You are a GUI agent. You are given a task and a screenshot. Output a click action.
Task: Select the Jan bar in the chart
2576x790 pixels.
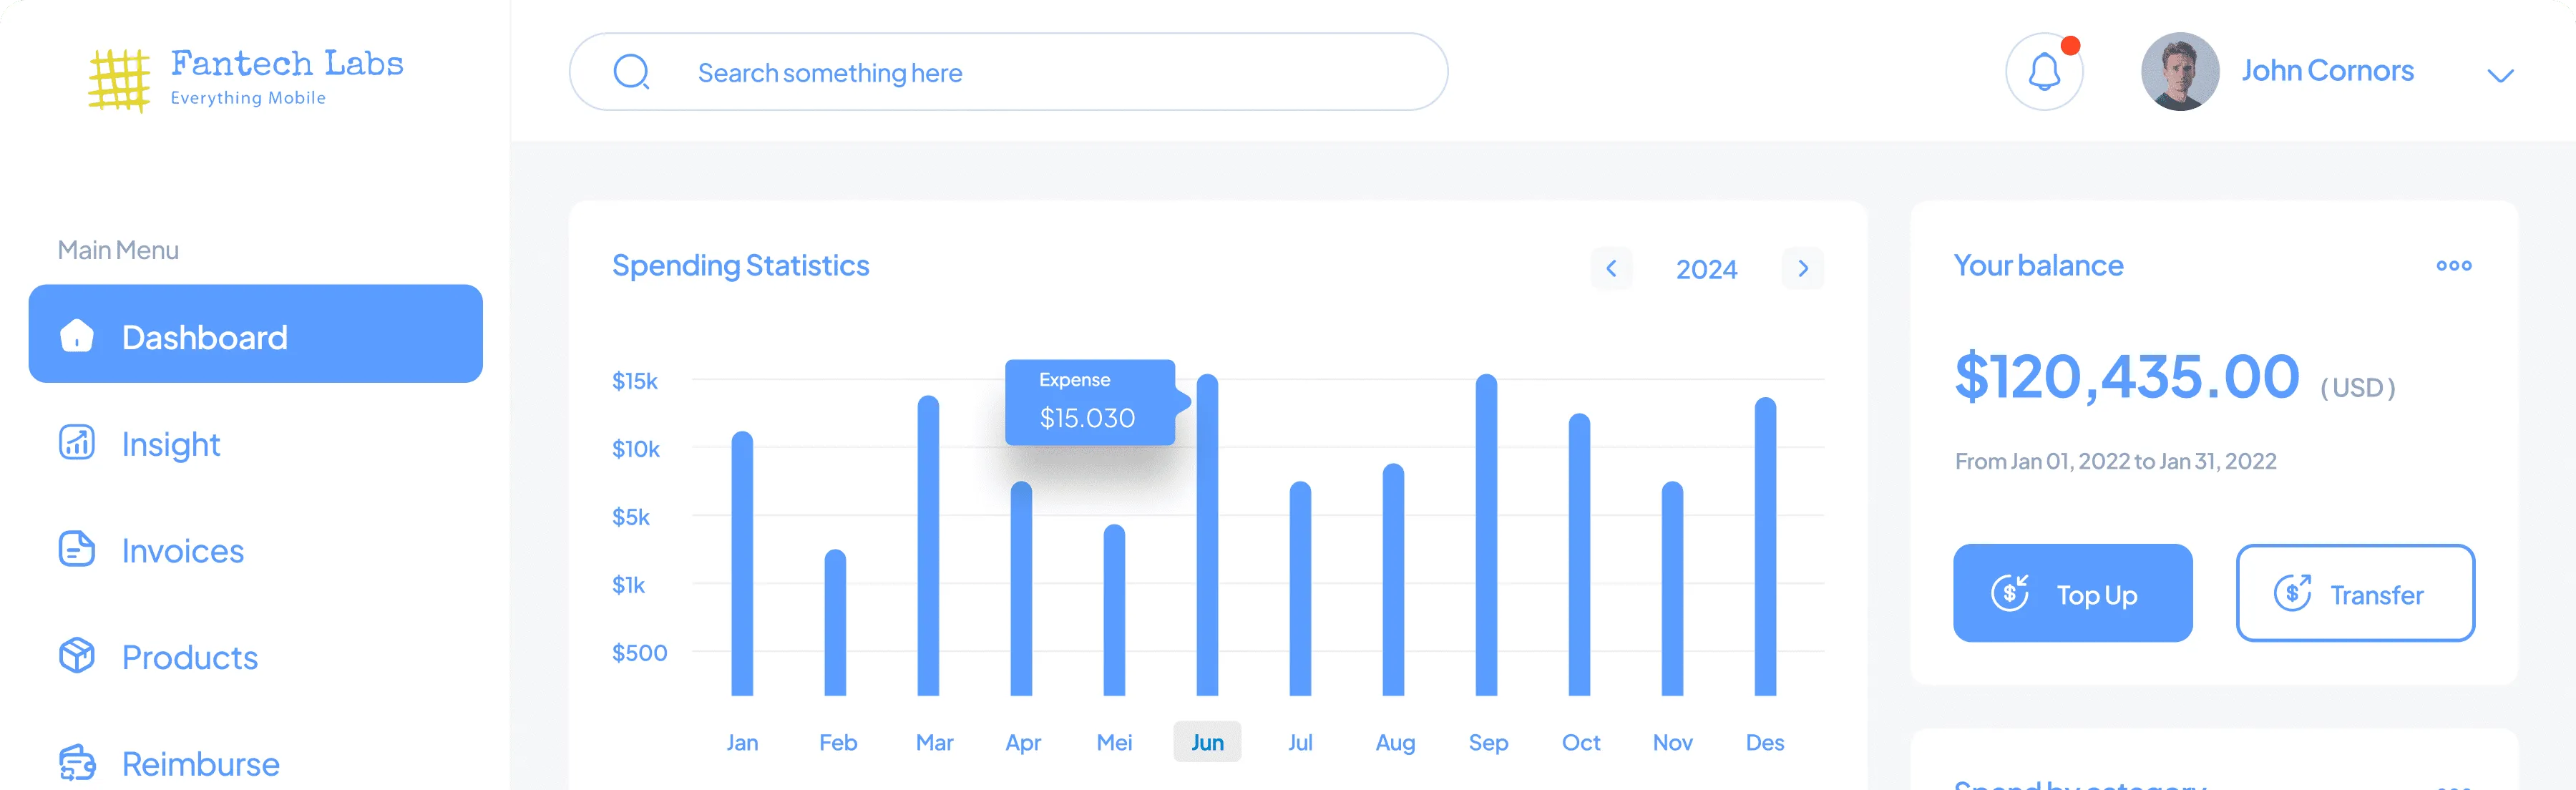(x=742, y=563)
